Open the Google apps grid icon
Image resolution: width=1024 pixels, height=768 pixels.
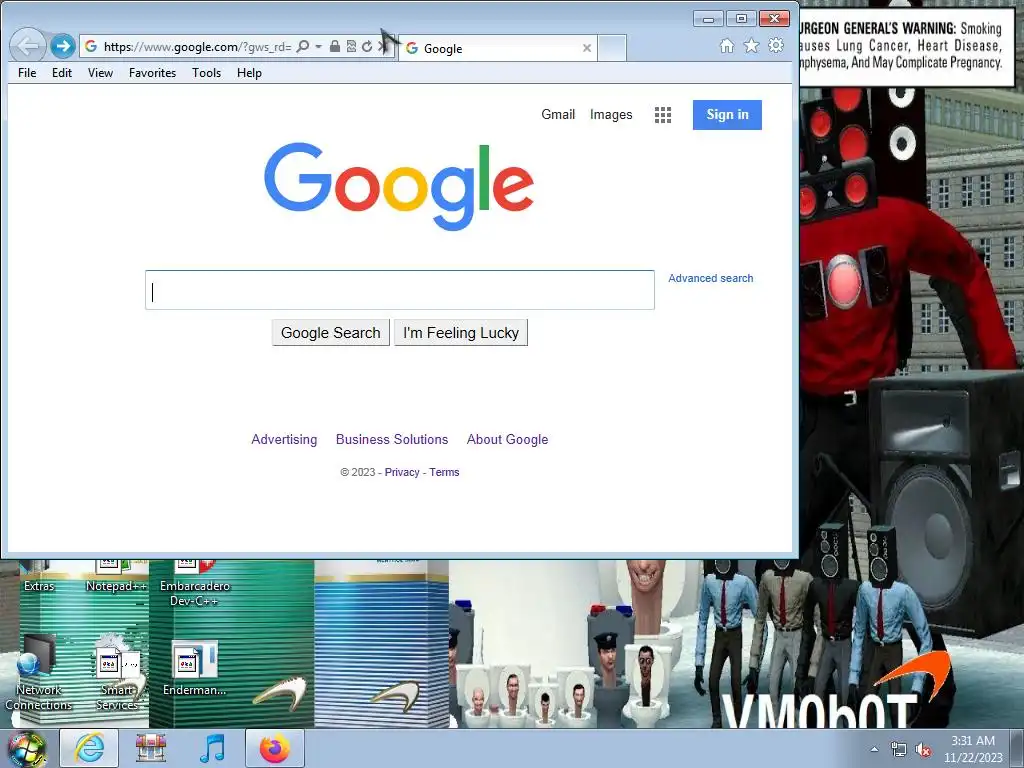[x=663, y=115]
